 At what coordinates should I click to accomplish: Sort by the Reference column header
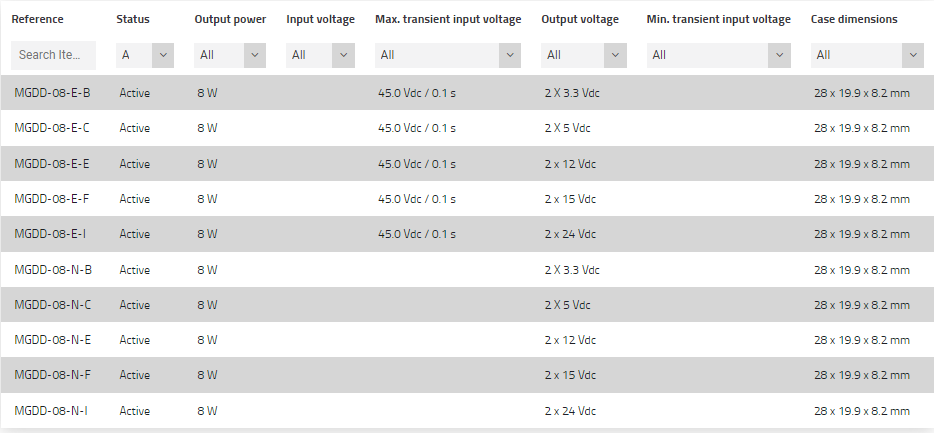point(37,19)
